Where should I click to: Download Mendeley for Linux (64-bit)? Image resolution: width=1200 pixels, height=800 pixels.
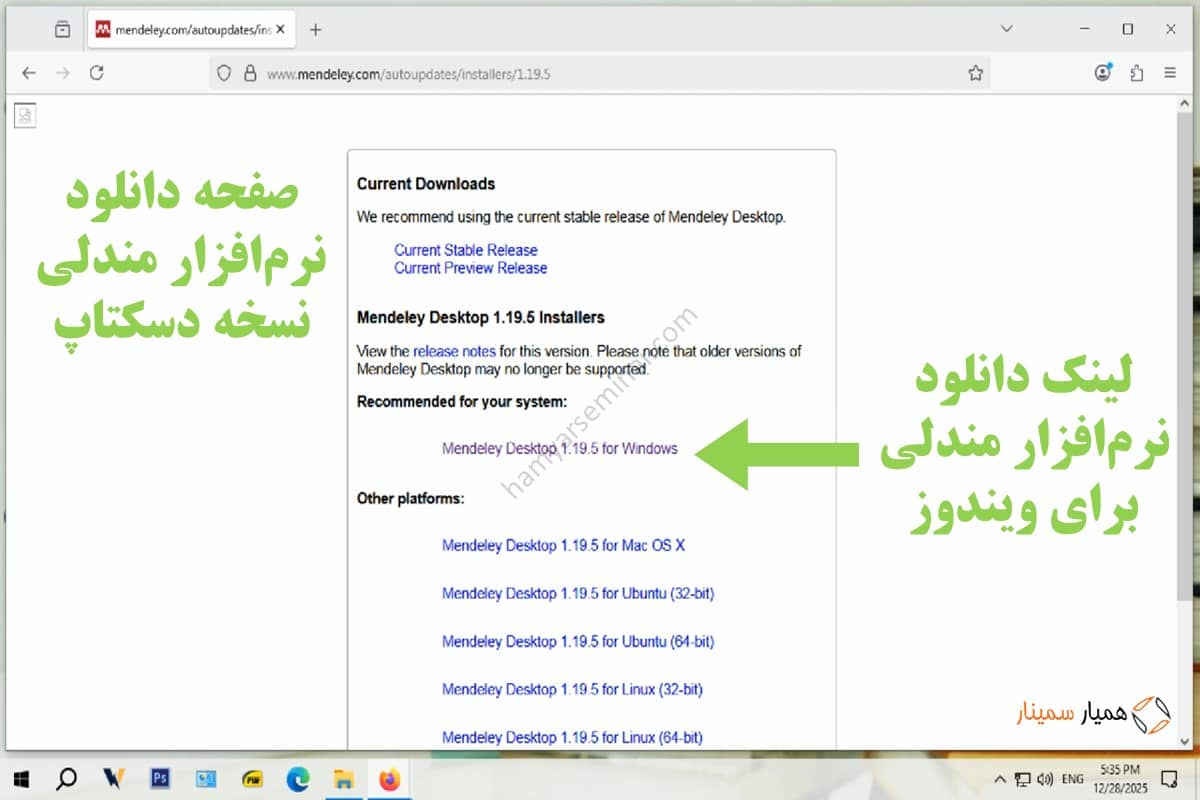pyautogui.click(x=572, y=738)
